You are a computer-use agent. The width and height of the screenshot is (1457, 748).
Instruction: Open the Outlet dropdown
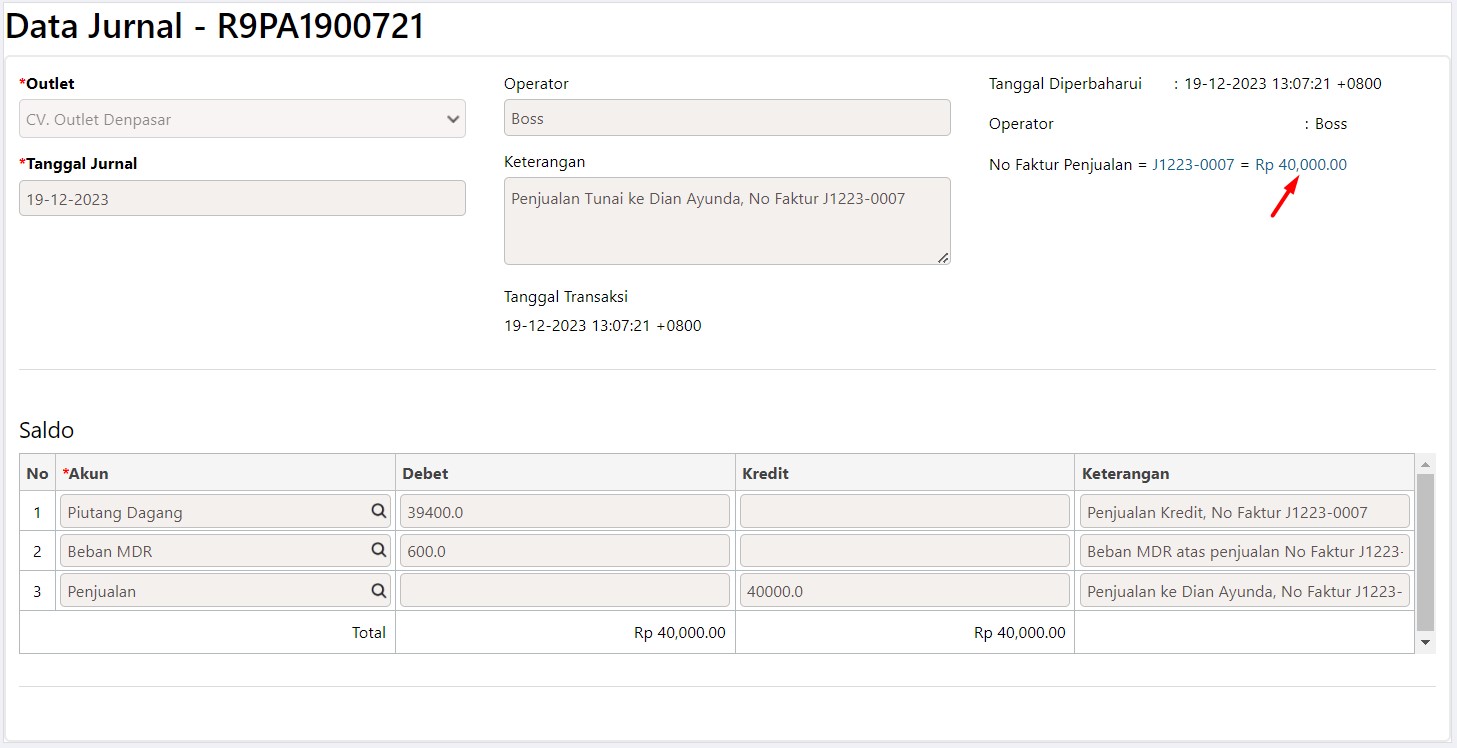pos(242,119)
